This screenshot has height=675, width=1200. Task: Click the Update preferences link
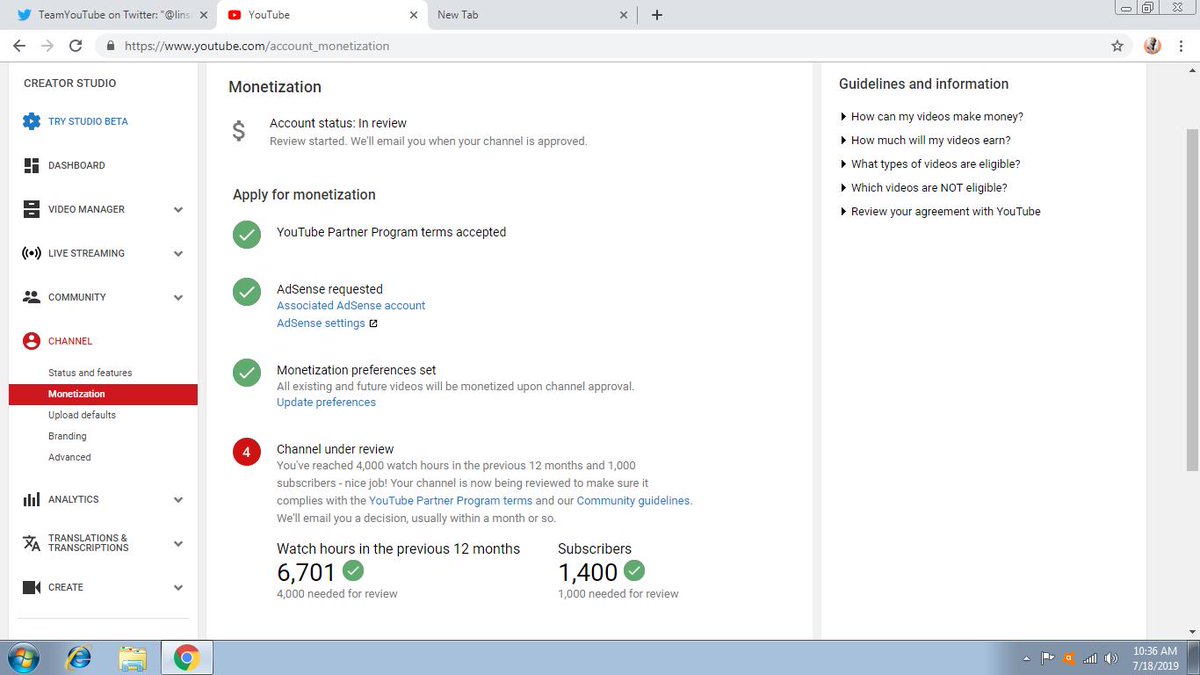click(x=326, y=402)
